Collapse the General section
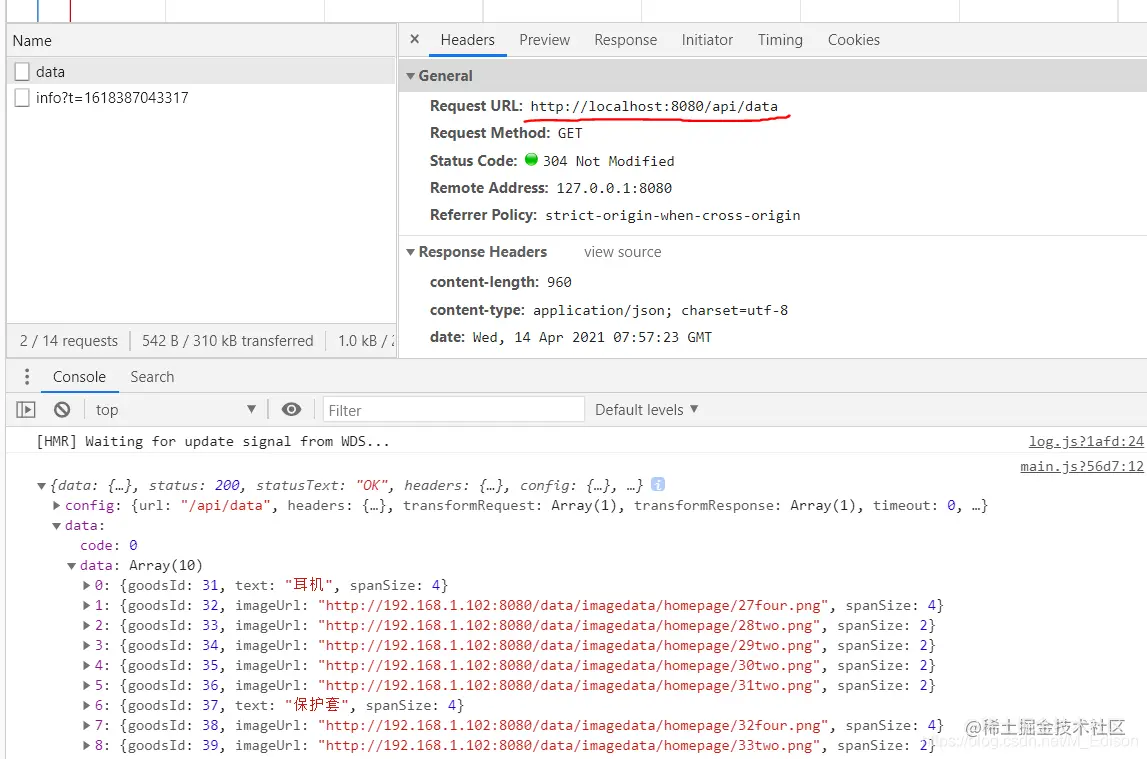Image resolution: width=1147 pixels, height=759 pixels. [x=410, y=76]
